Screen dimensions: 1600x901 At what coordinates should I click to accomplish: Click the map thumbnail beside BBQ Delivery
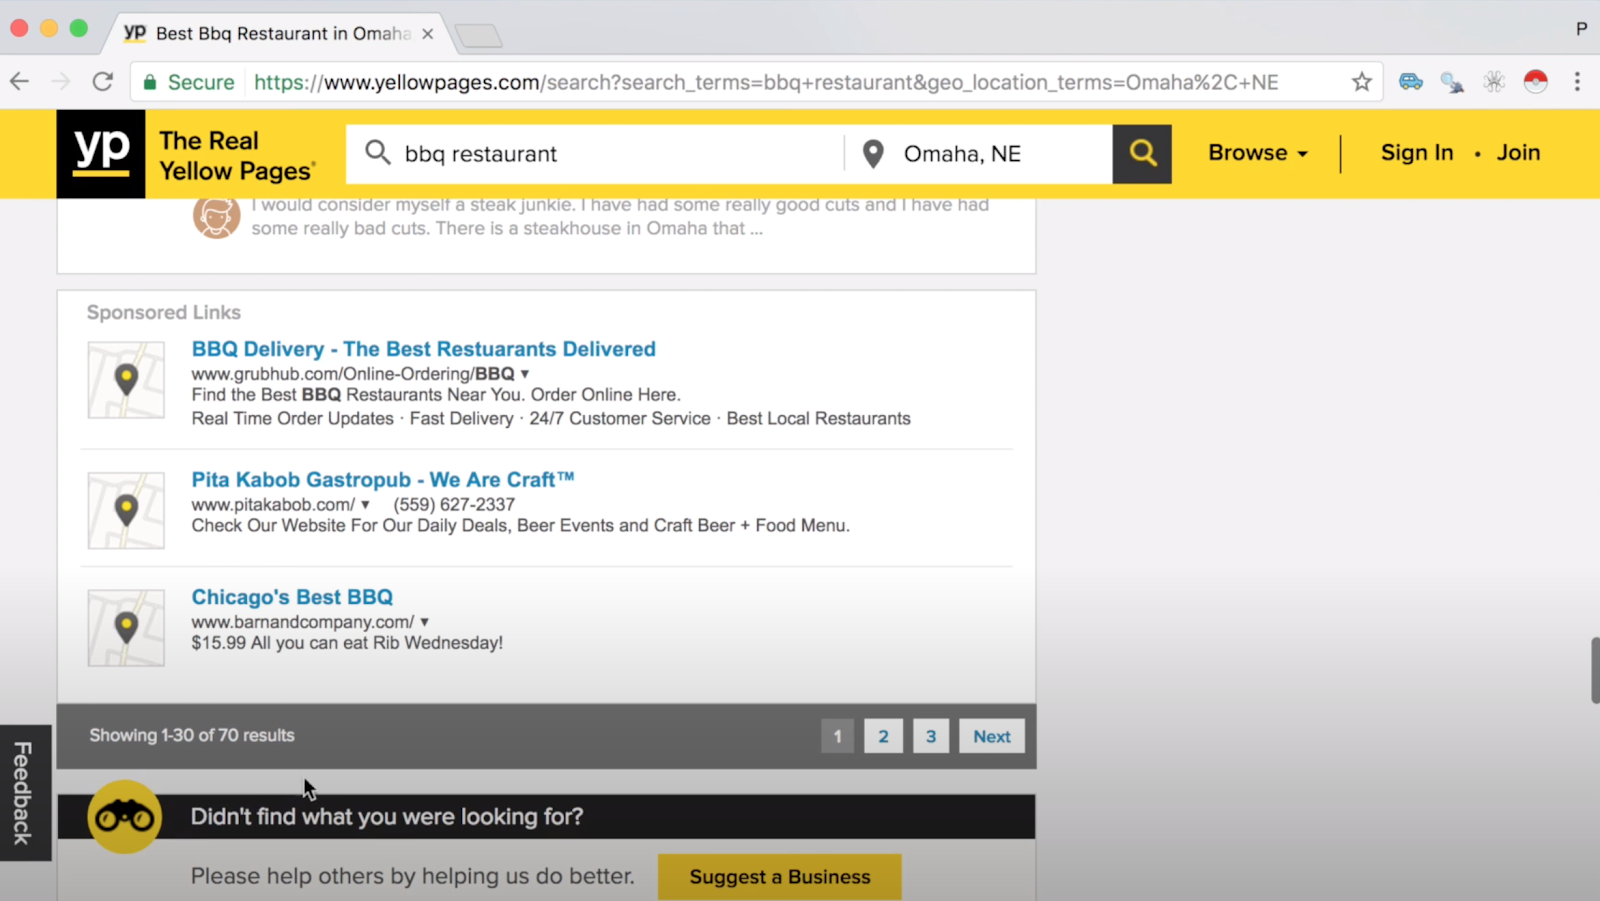point(126,380)
